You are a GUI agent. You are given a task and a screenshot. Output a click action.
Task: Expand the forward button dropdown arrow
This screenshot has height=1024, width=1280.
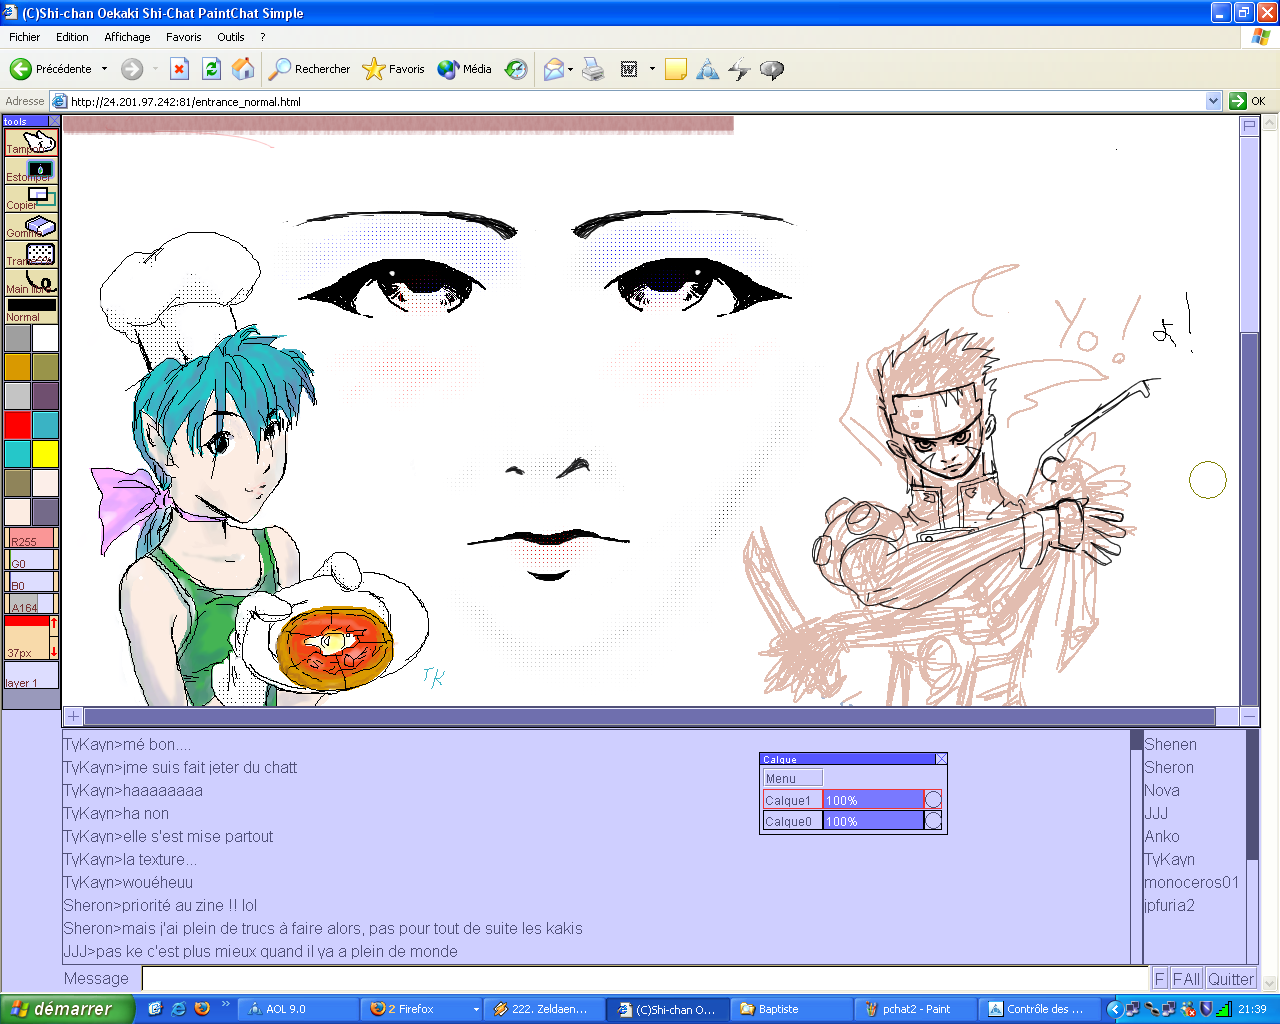click(x=155, y=69)
